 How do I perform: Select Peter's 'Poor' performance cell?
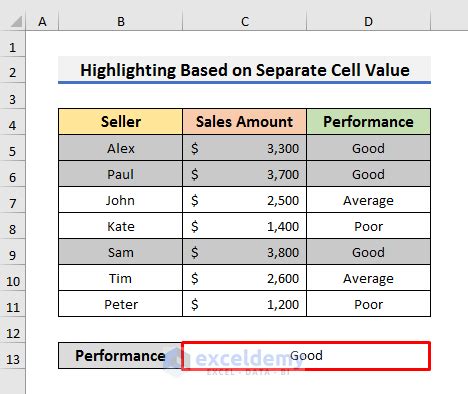point(369,304)
